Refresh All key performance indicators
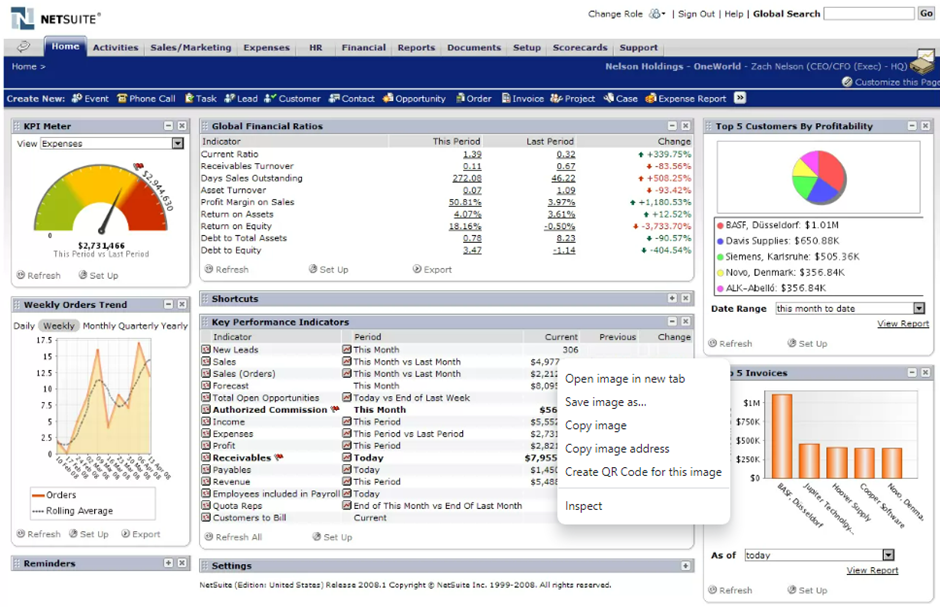Image resolution: width=940 pixels, height=607 pixels. click(233, 537)
